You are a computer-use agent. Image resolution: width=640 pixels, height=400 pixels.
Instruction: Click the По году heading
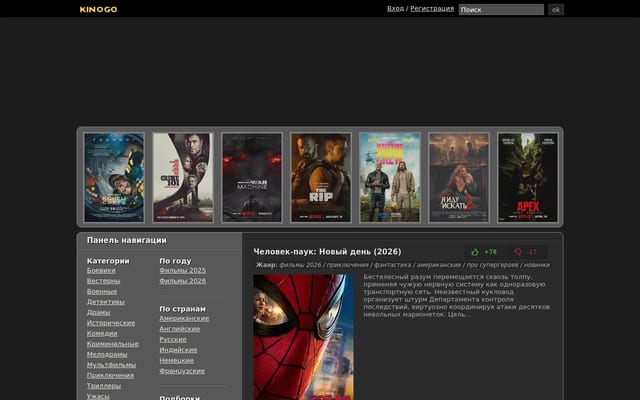[175, 261]
